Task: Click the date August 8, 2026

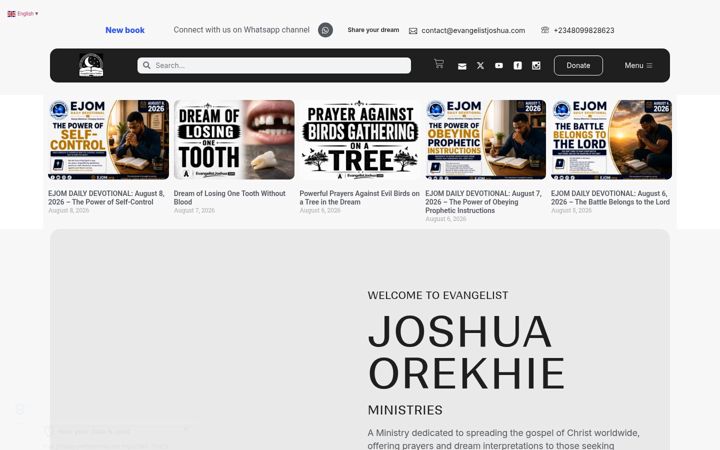Action: coord(68,210)
